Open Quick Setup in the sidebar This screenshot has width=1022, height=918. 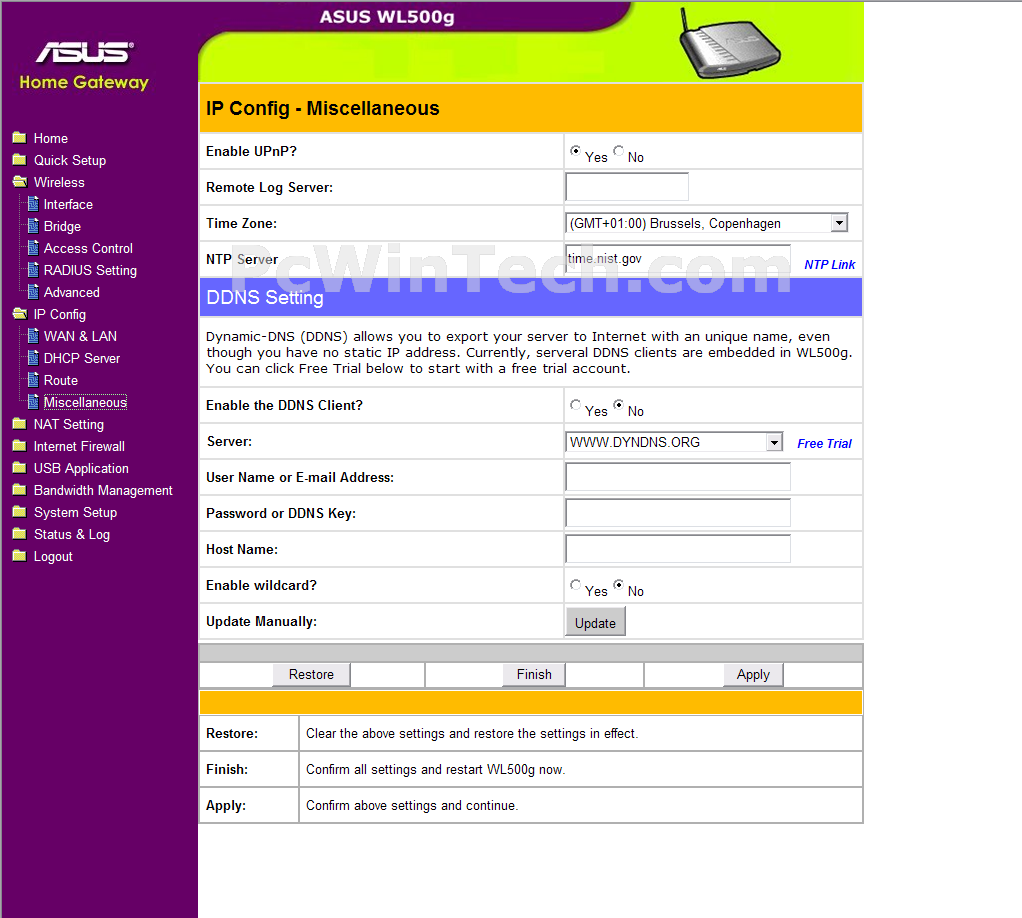click(70, 160)
